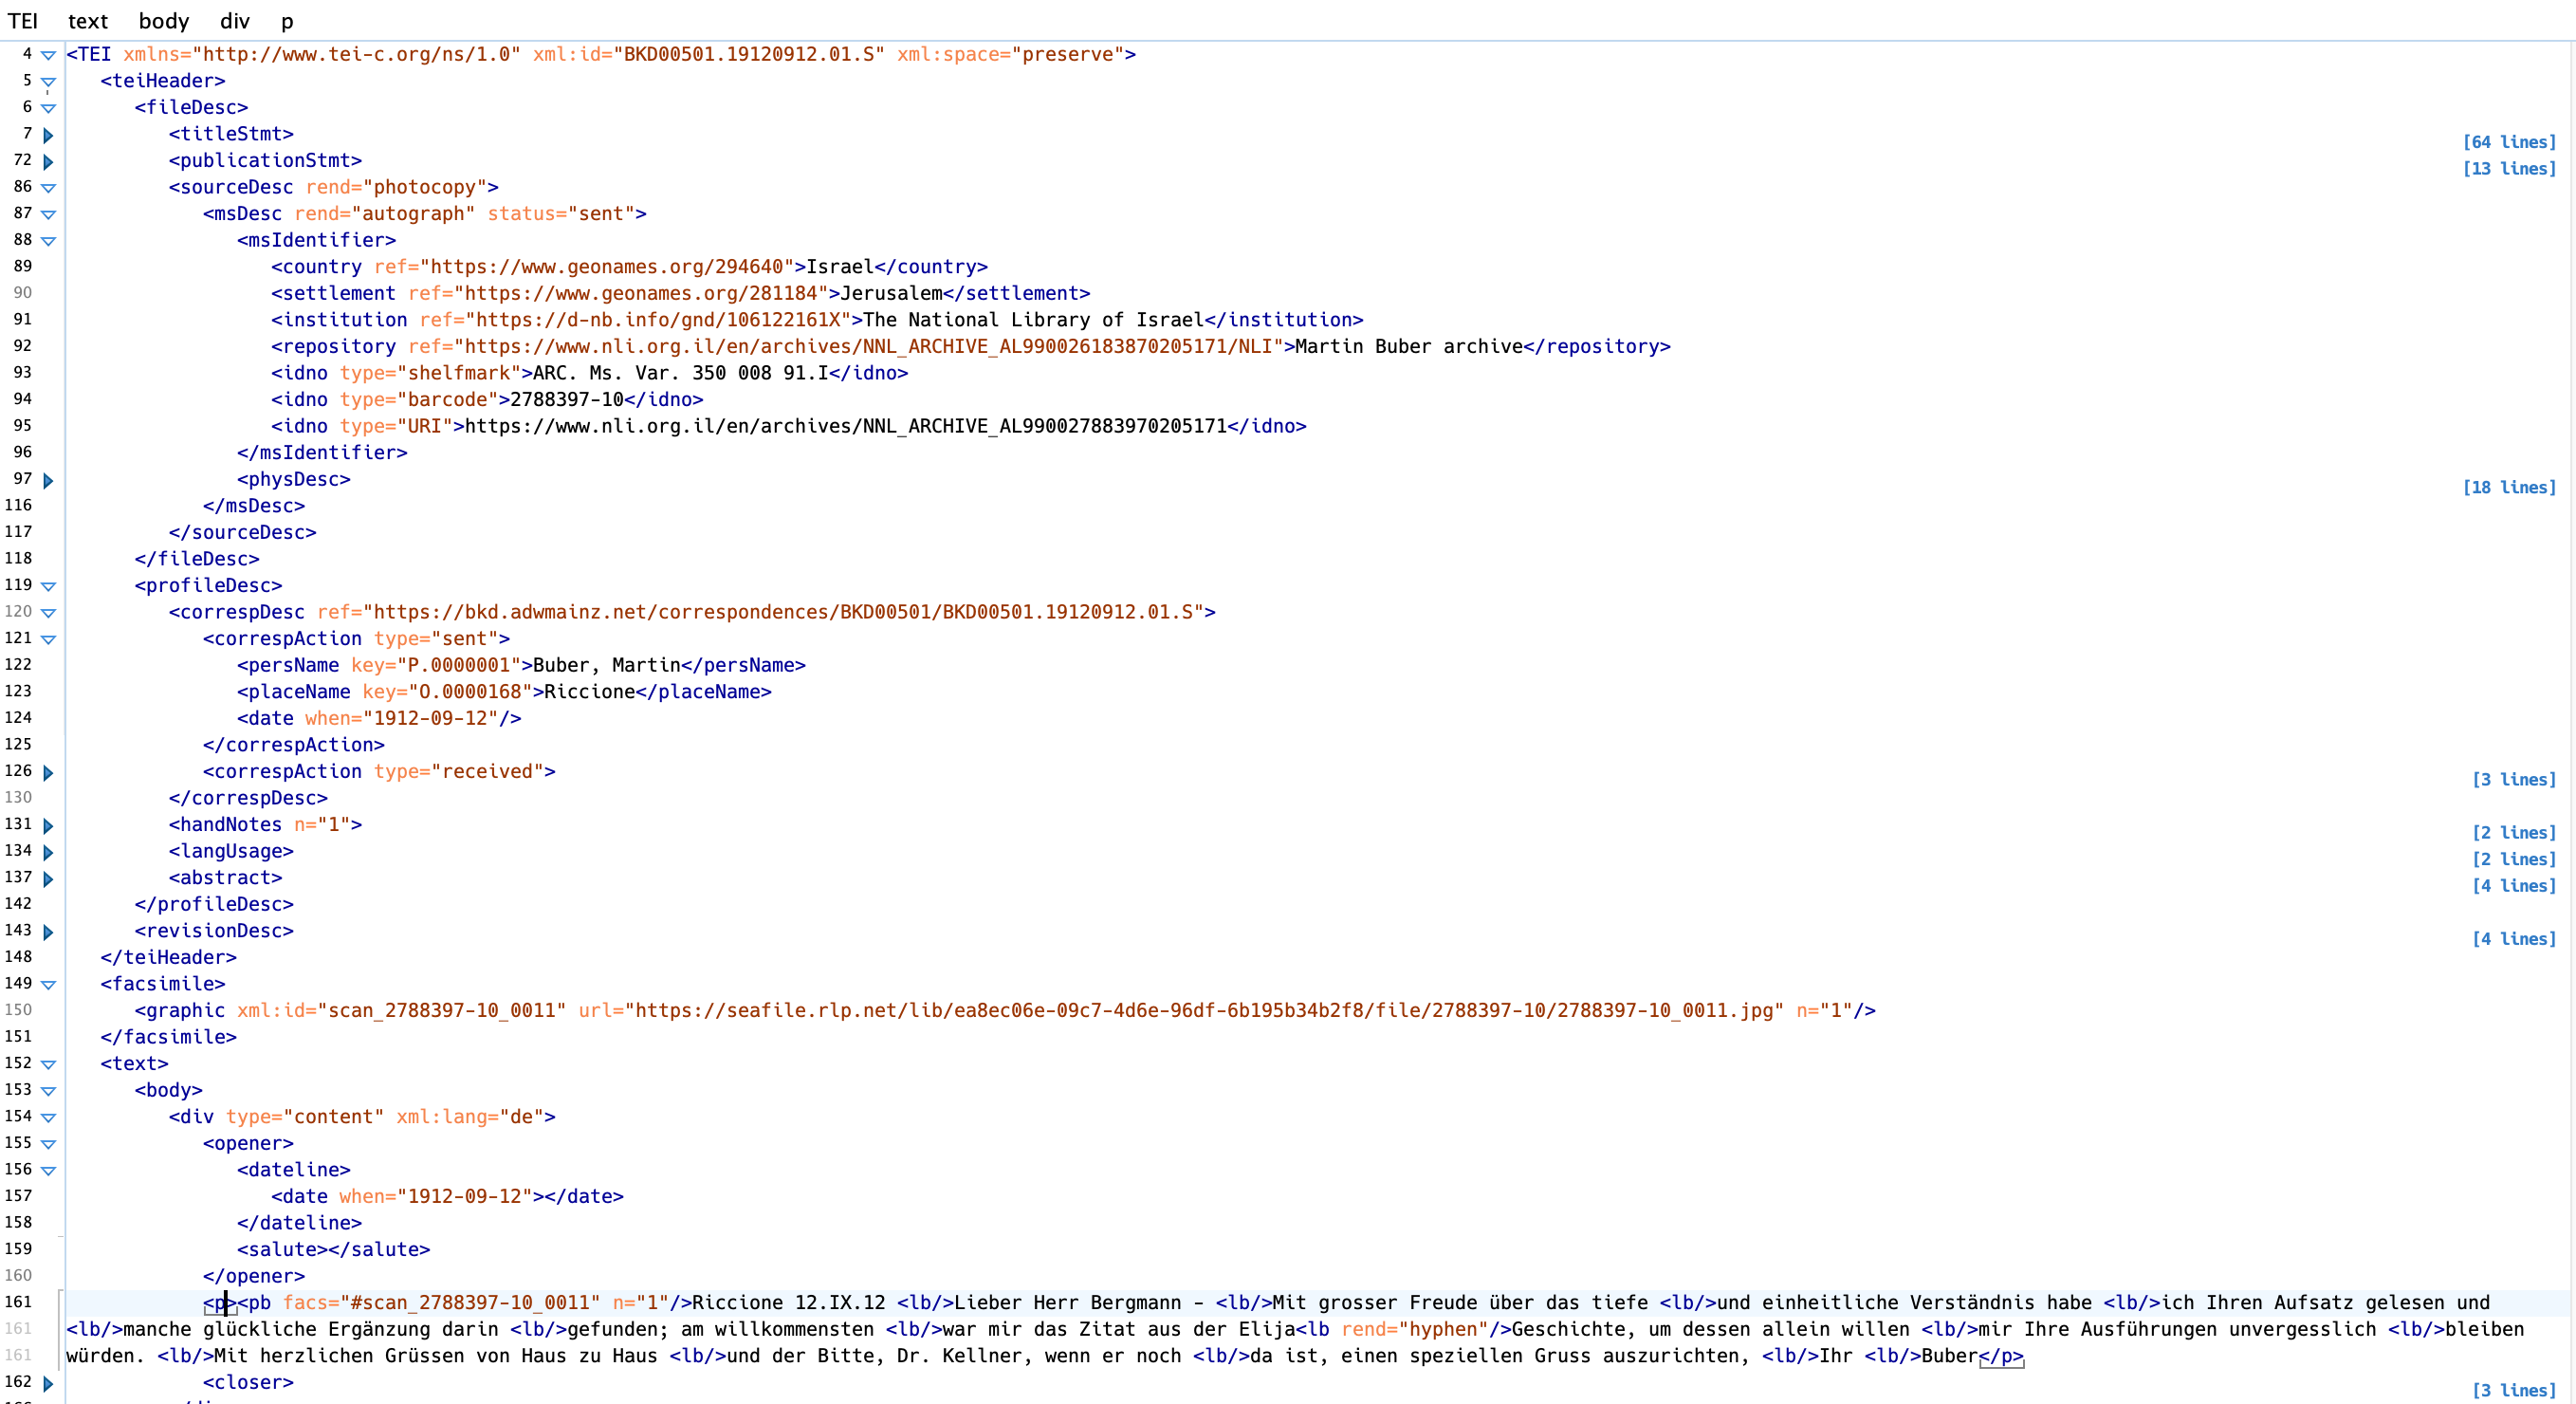Select the 'p' breadcrumb item

[287, 21]
